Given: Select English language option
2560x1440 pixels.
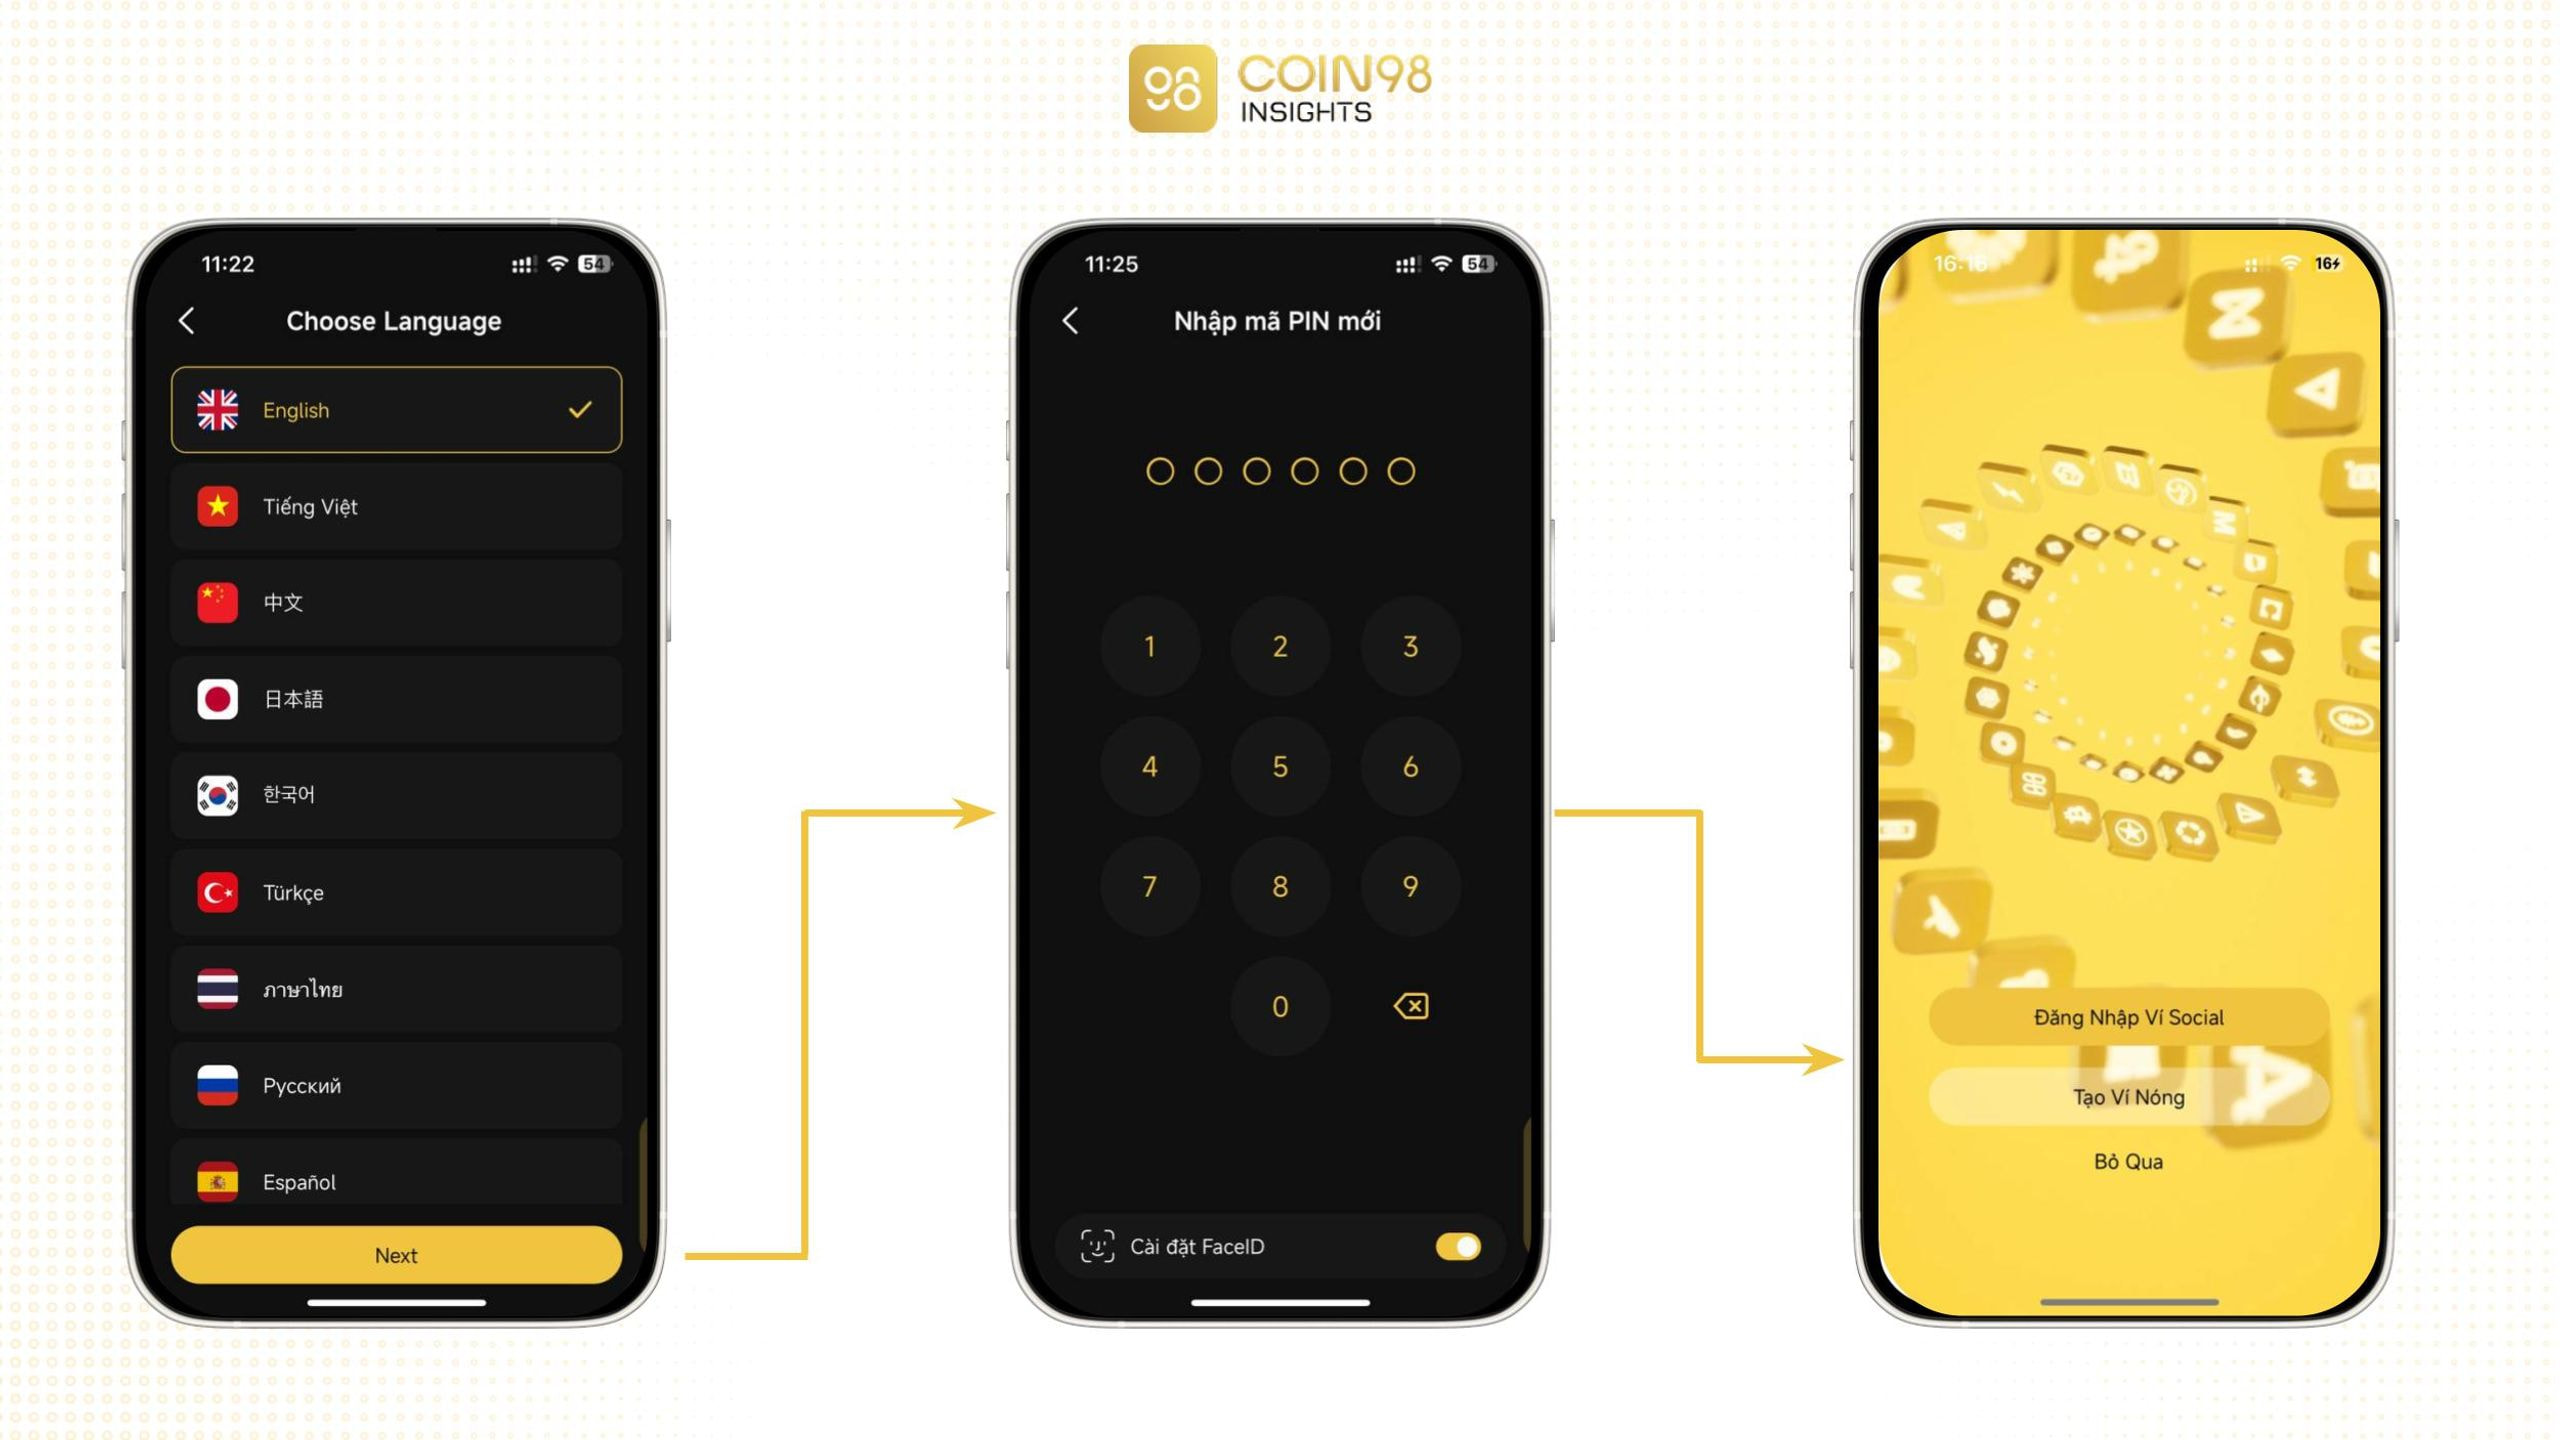Looking at the screenshot, I should 396,410.
